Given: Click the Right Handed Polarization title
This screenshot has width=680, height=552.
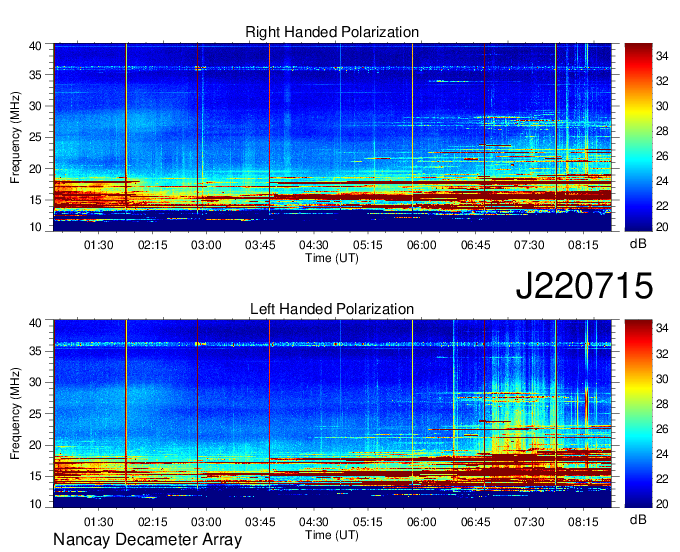Looking at the screenshot, I should tap(332, 32).
